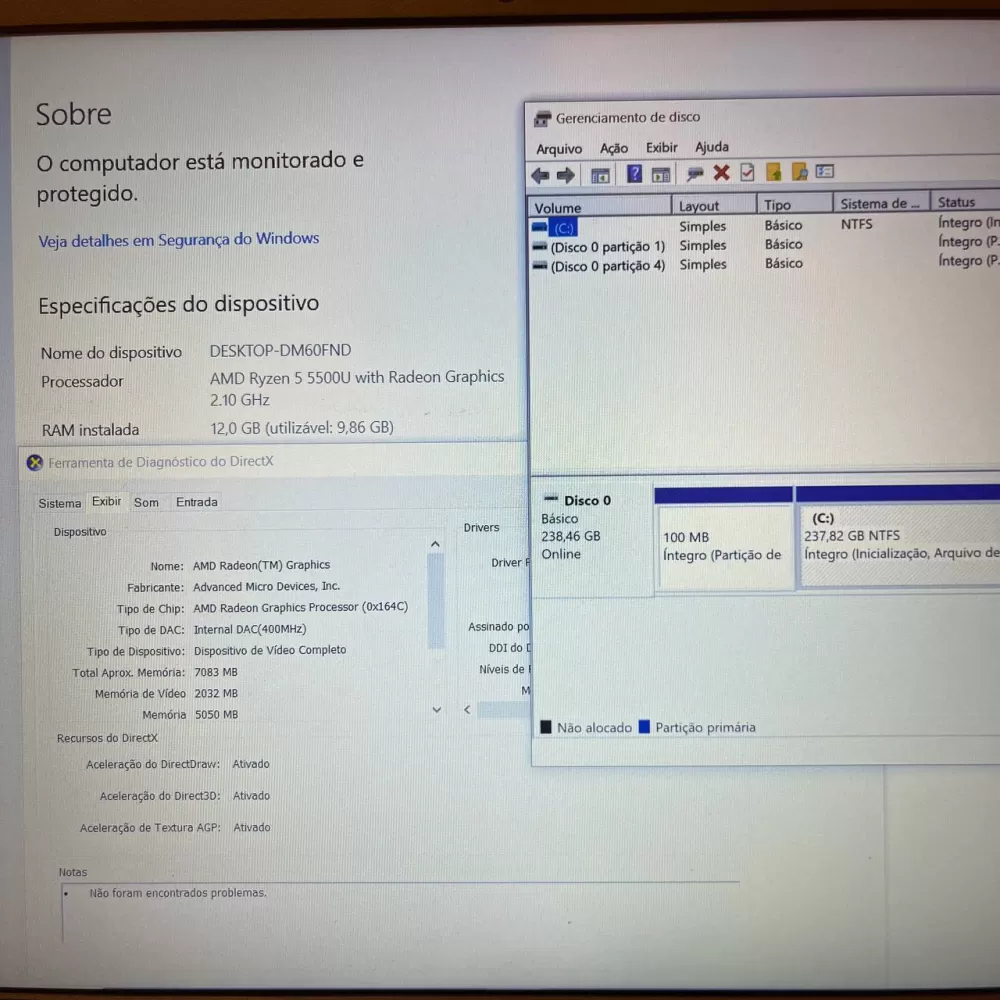Switch to the Som tab
Screen dimensions: 1000x1000
146,503
